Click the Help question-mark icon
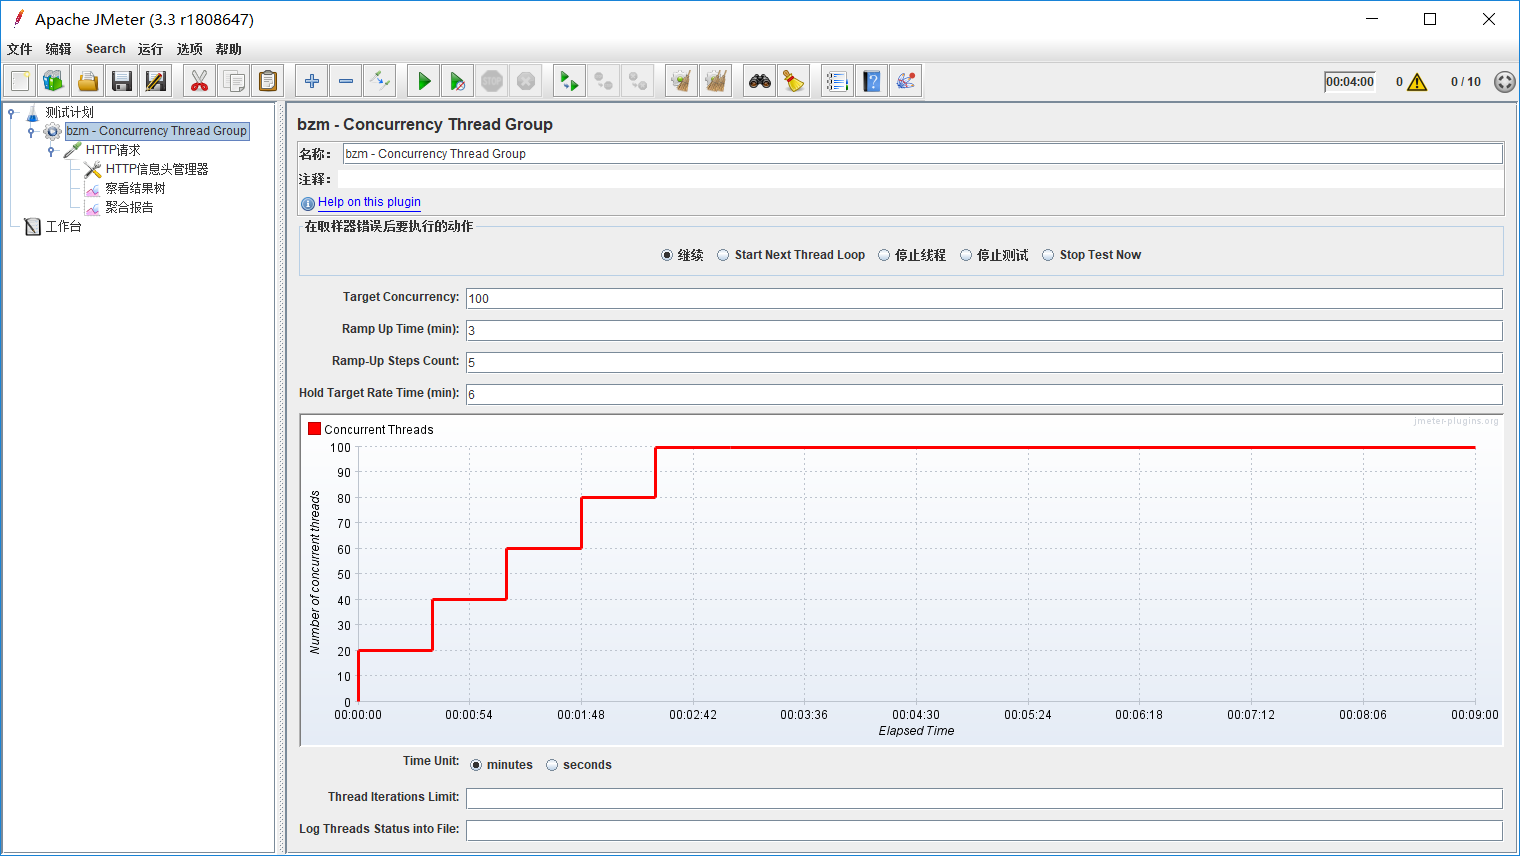The width and height of the screenshot is (1520, 856). pos(872,81)
